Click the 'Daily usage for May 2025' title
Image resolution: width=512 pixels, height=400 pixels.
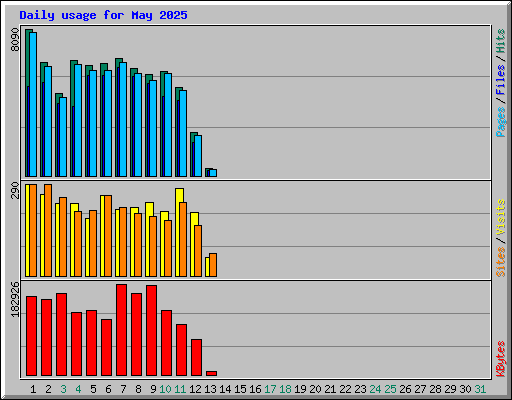coord(103,15)
